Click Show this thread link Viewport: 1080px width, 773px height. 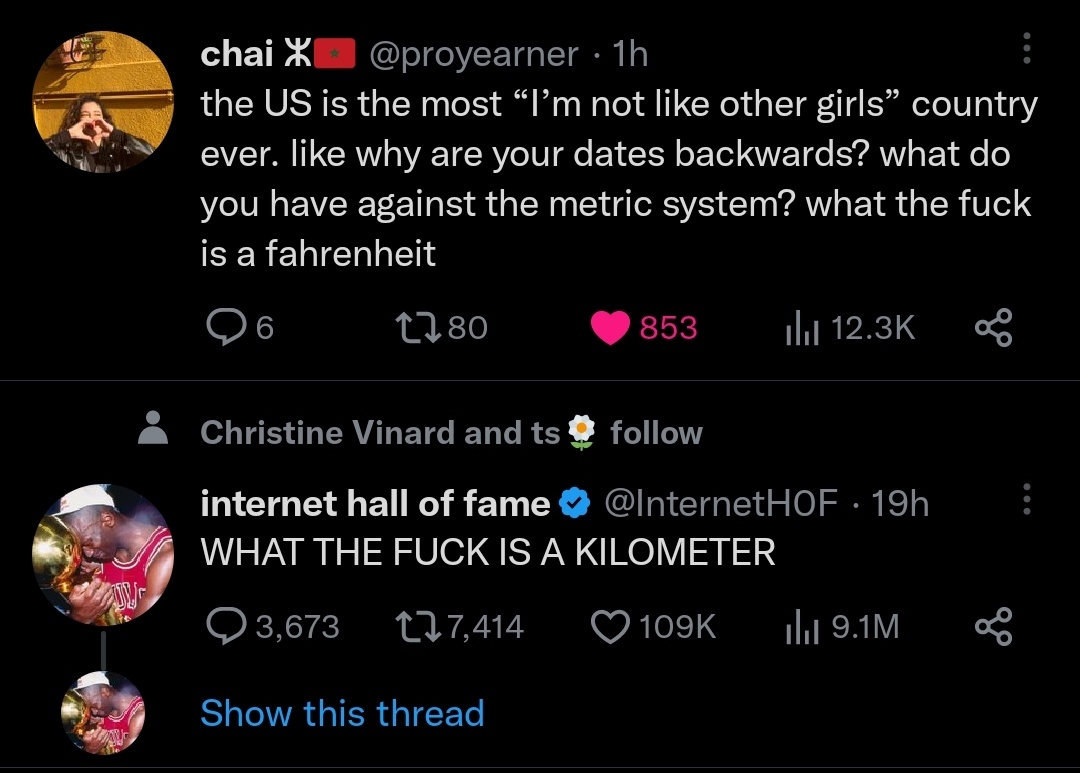pyautogui.click(x=342, y=712)
